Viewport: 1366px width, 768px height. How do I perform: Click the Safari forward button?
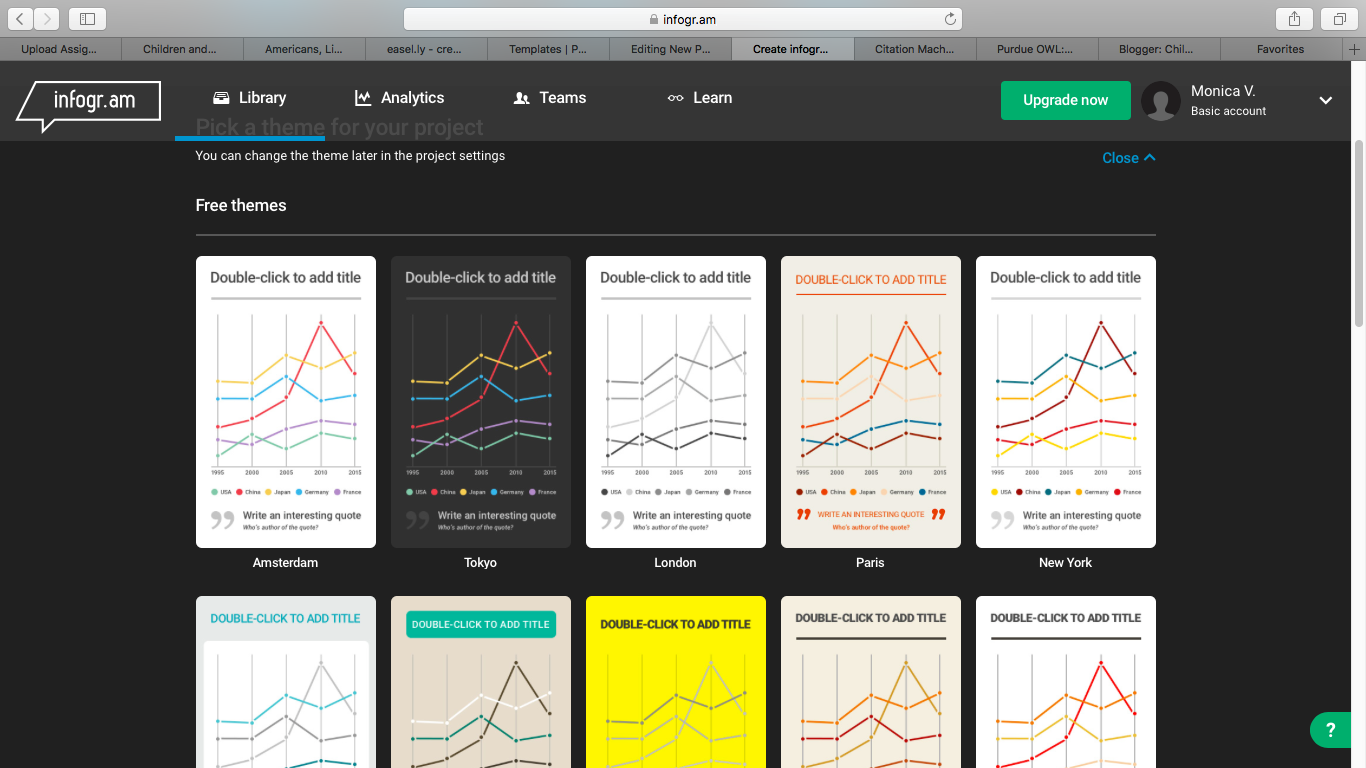tap(47, 19)
